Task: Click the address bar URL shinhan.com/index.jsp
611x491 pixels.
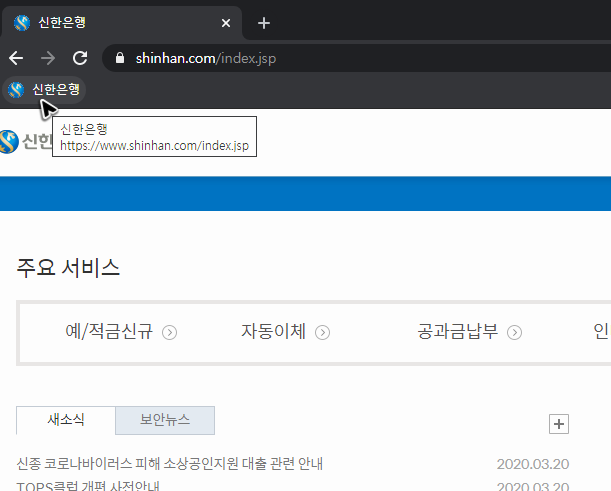Action: [206, 58]
